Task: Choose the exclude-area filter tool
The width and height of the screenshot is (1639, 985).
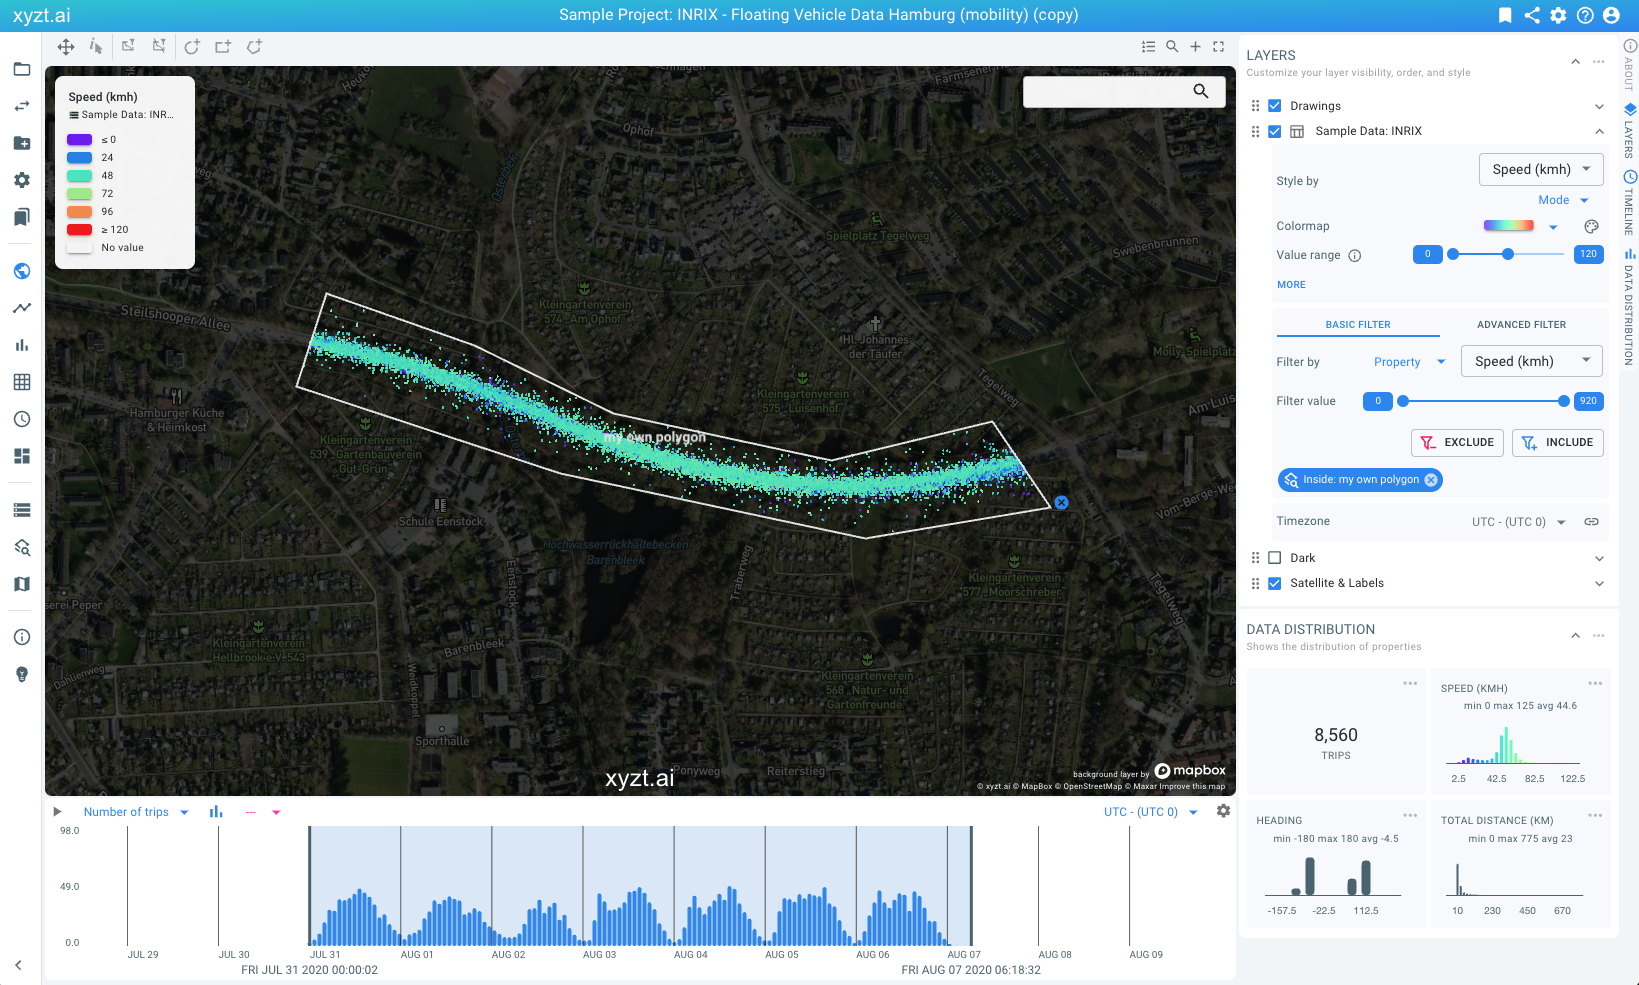Action: point(159,46)
